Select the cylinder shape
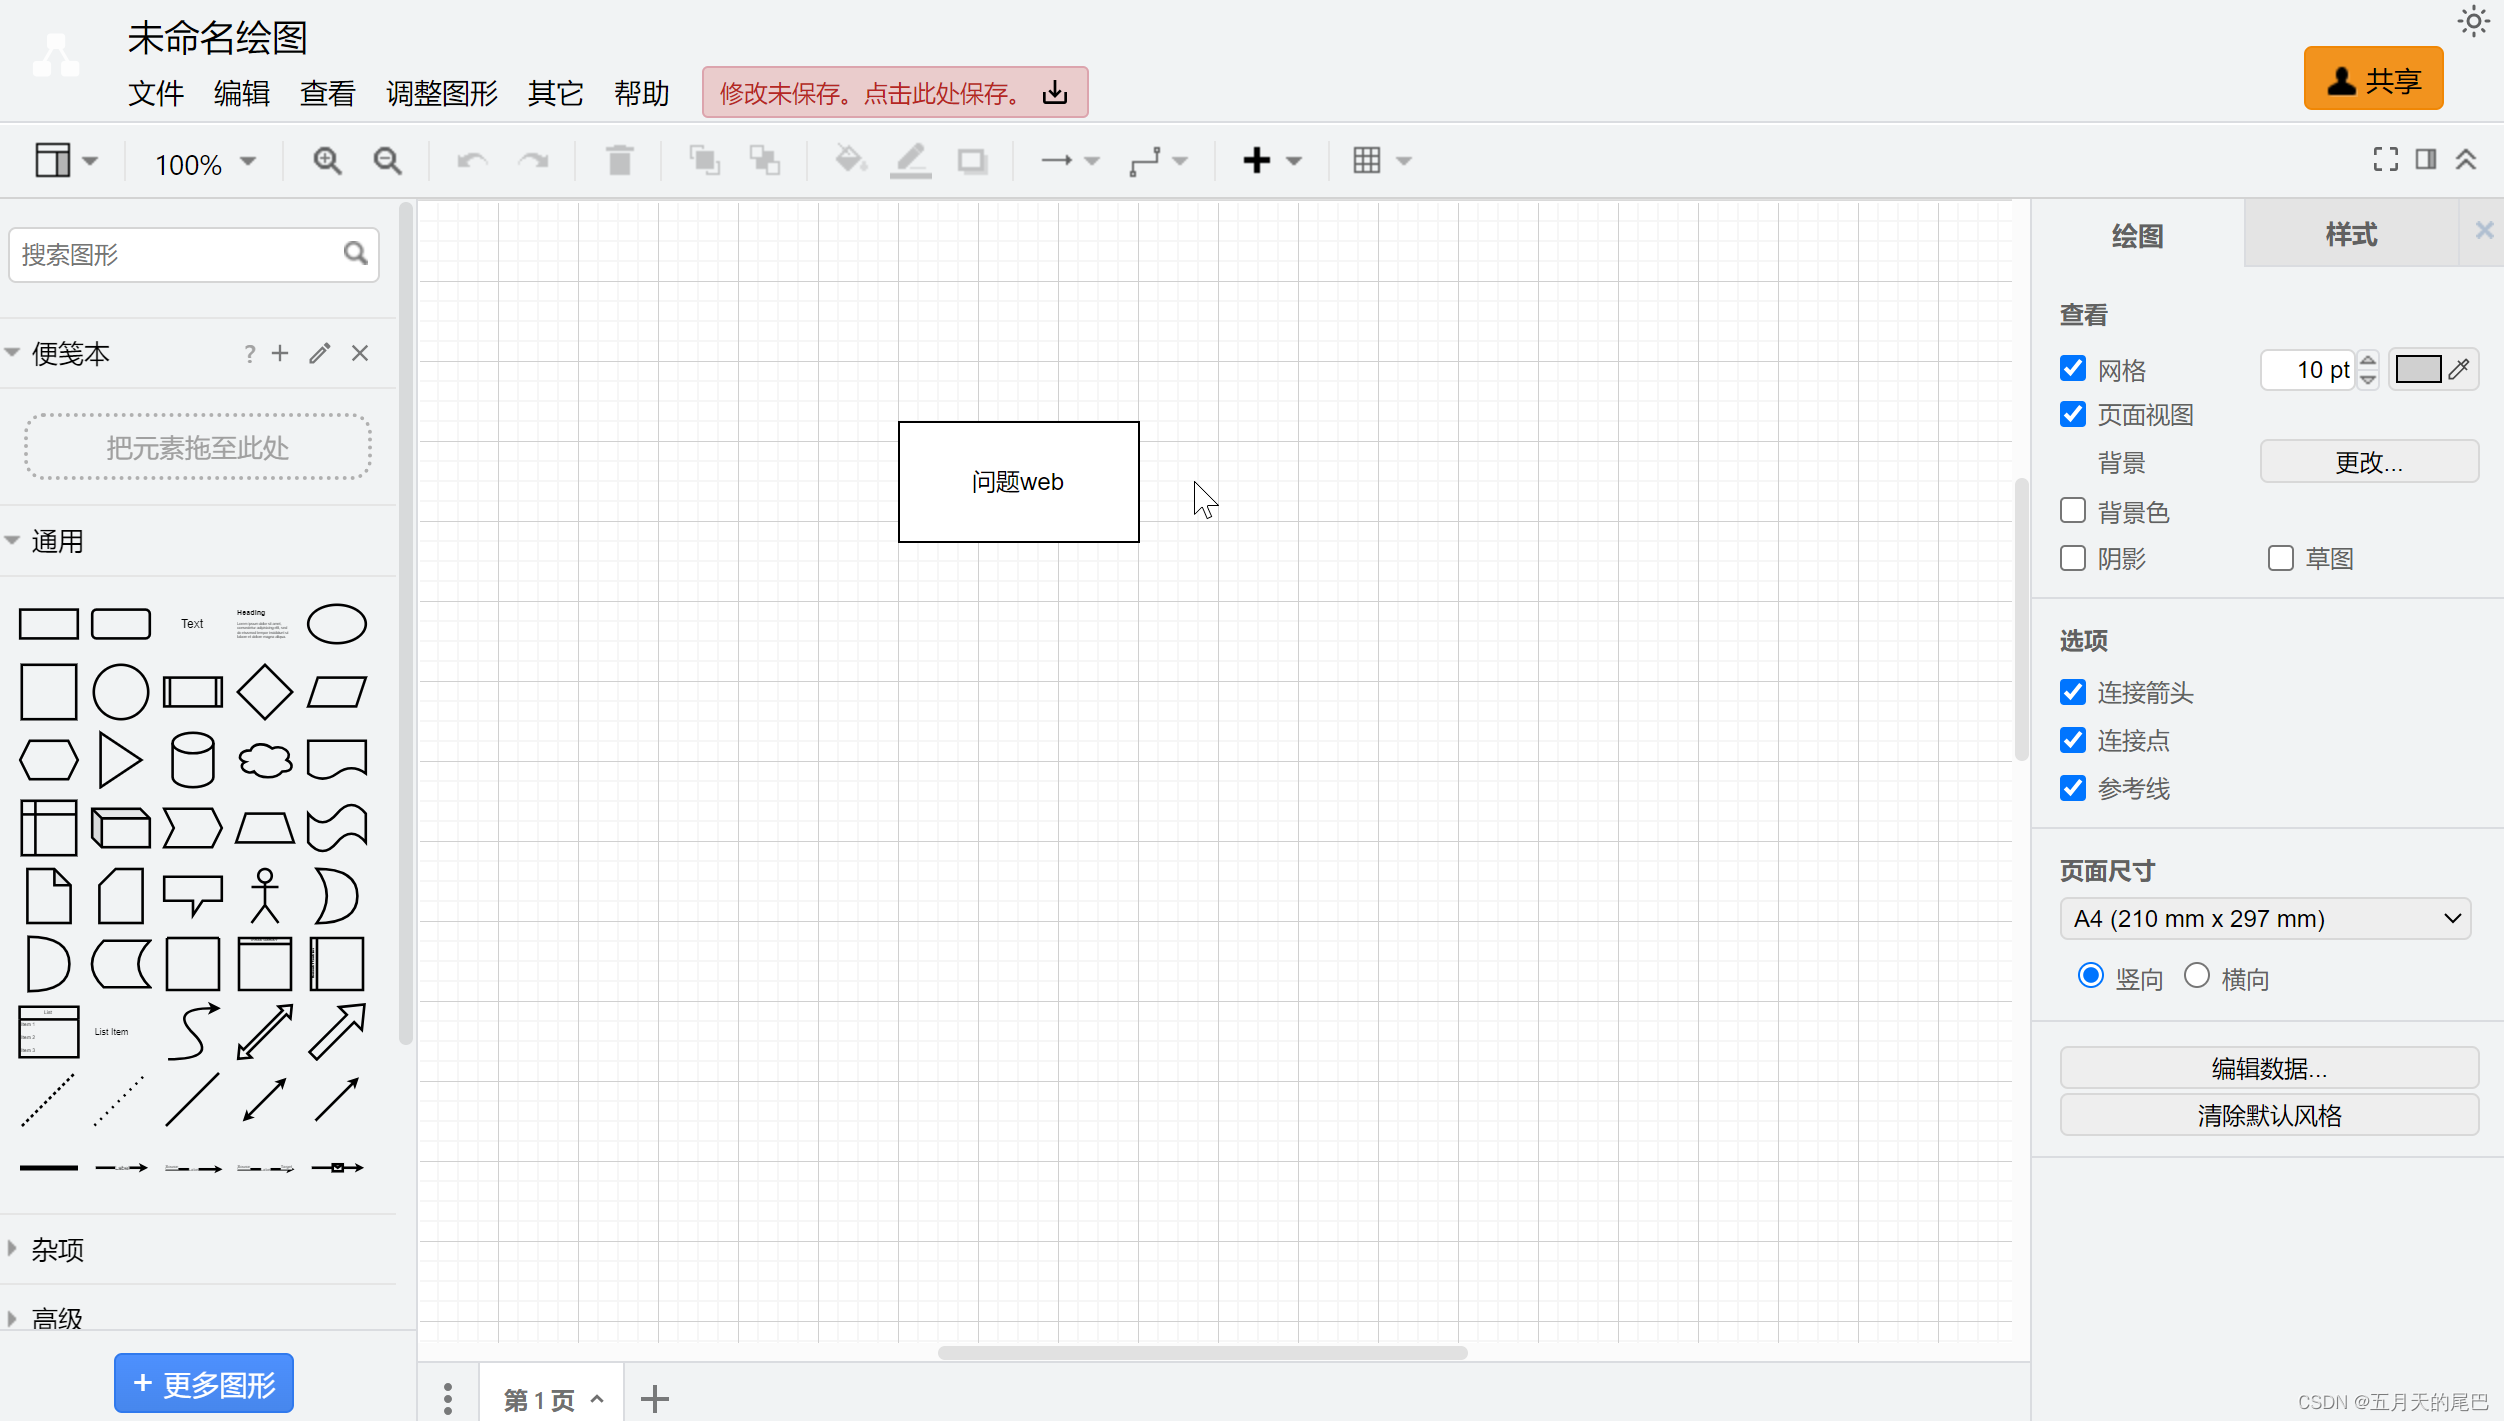The width and height of the screenshot is (2504, 1421). click(193, 760)
